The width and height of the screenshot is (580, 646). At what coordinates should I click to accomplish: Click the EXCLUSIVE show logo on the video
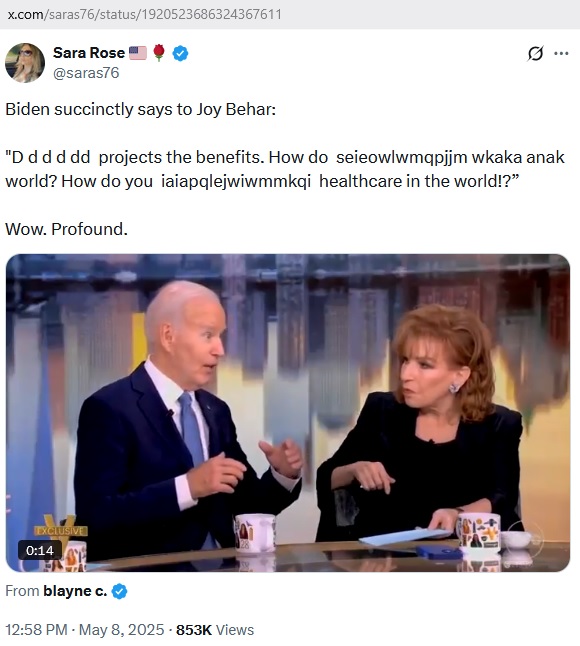point(61,529)
